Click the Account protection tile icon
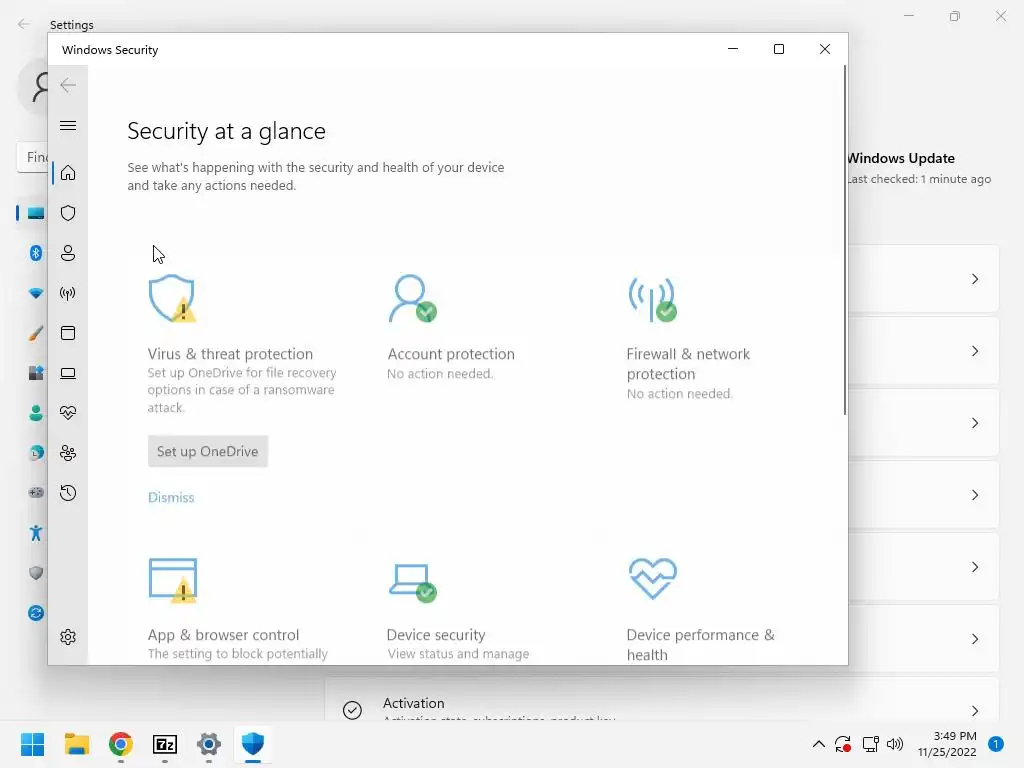This screenshot has height=768, width=1024. pyautogui.click(x=412, y=298)
